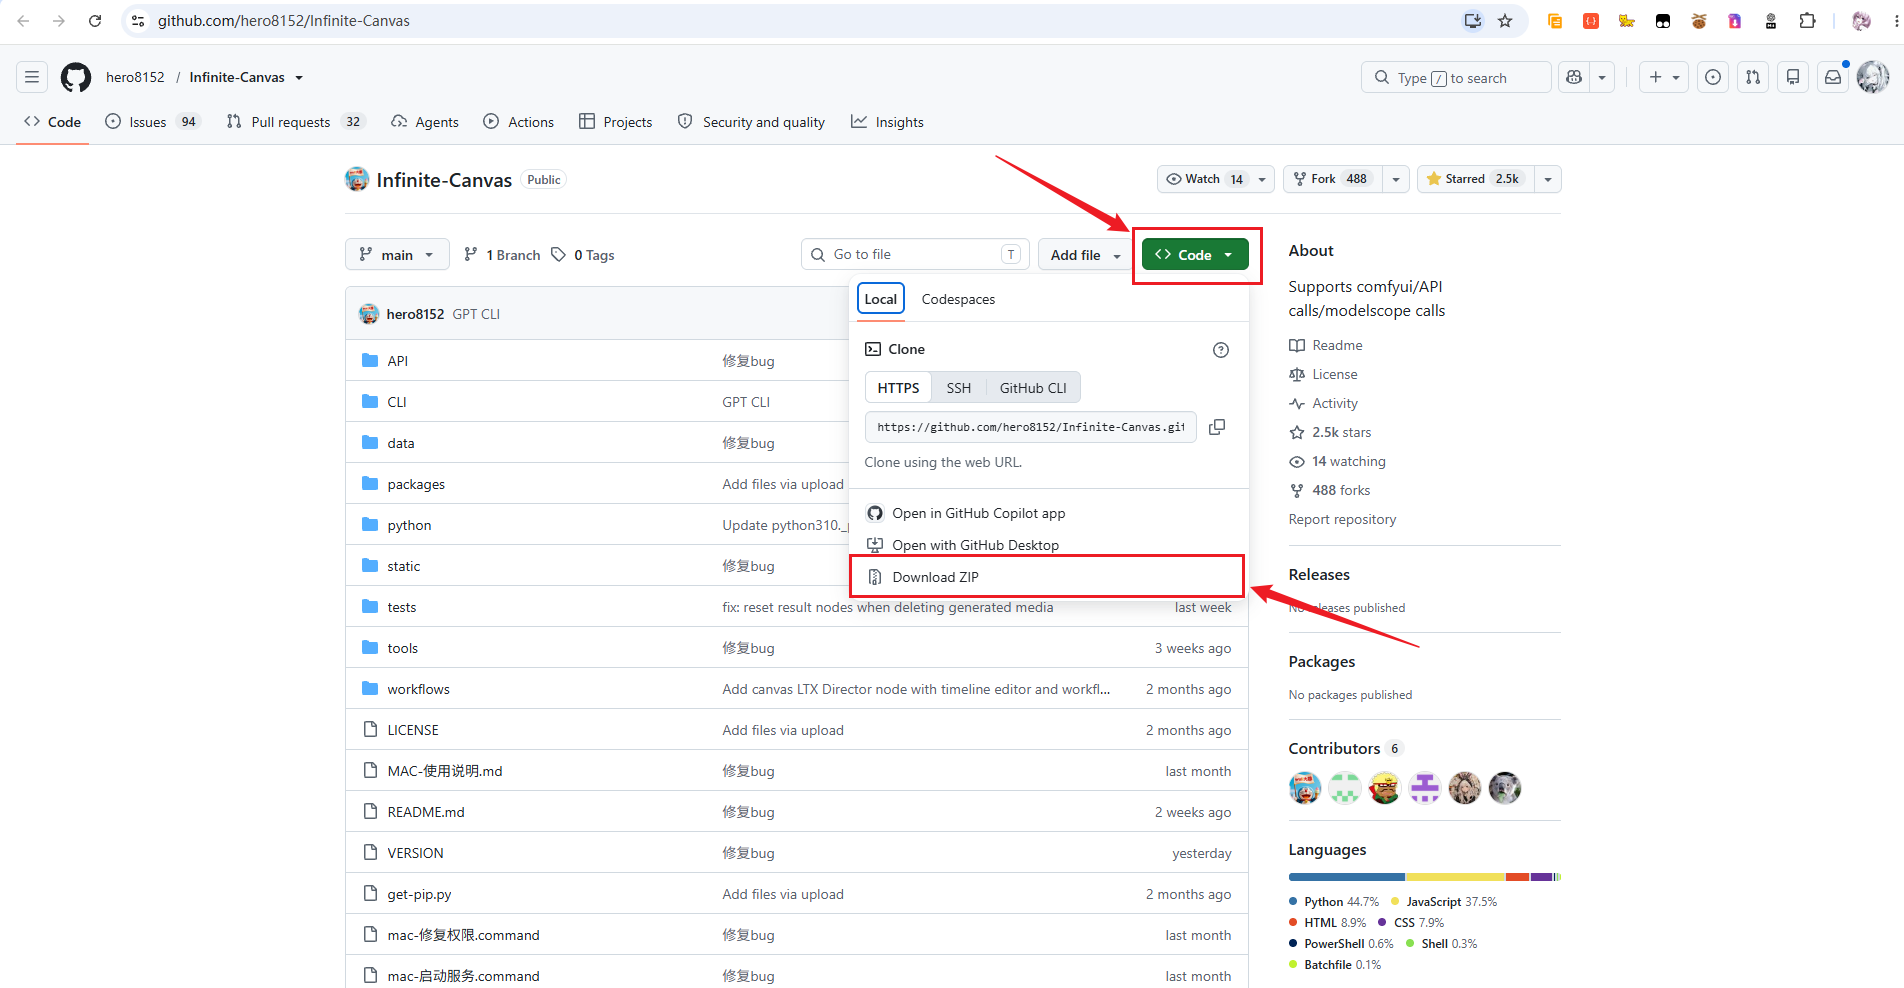Focus the Go to file search field
Image resolution: width=1904 pixels, height=988 pixels.
click(915, 255)
